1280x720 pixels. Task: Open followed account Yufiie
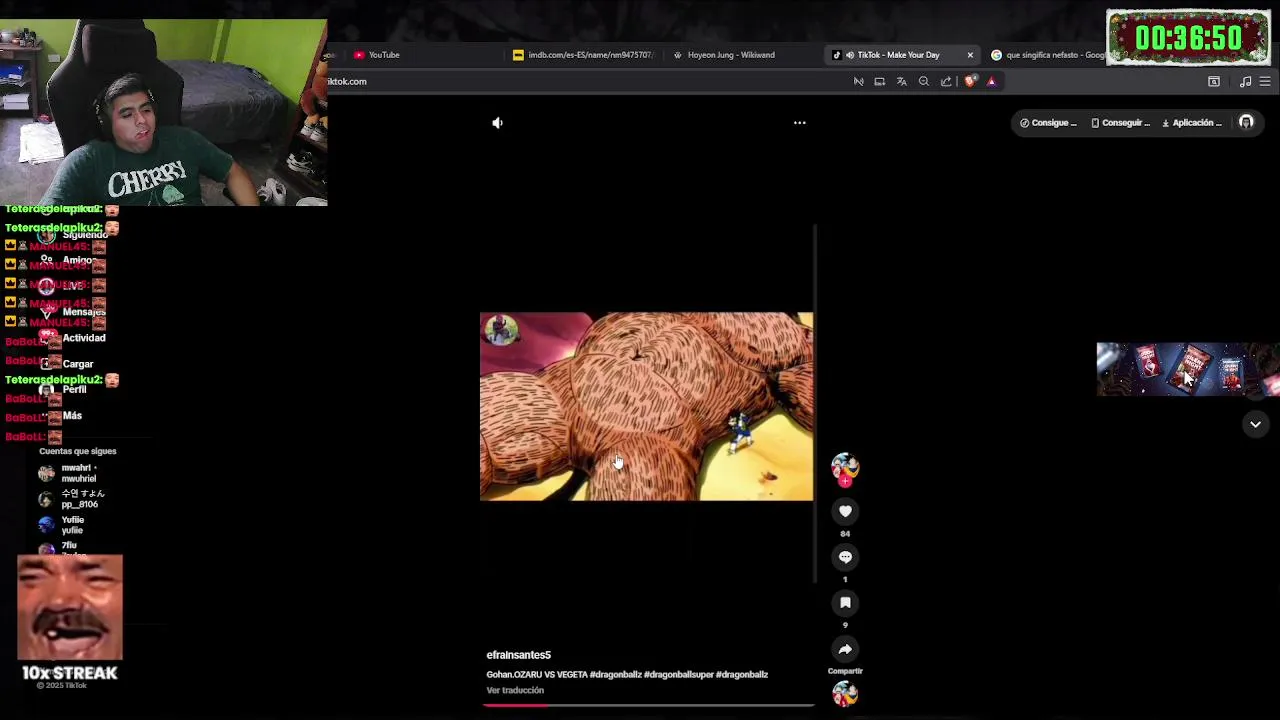62,525
